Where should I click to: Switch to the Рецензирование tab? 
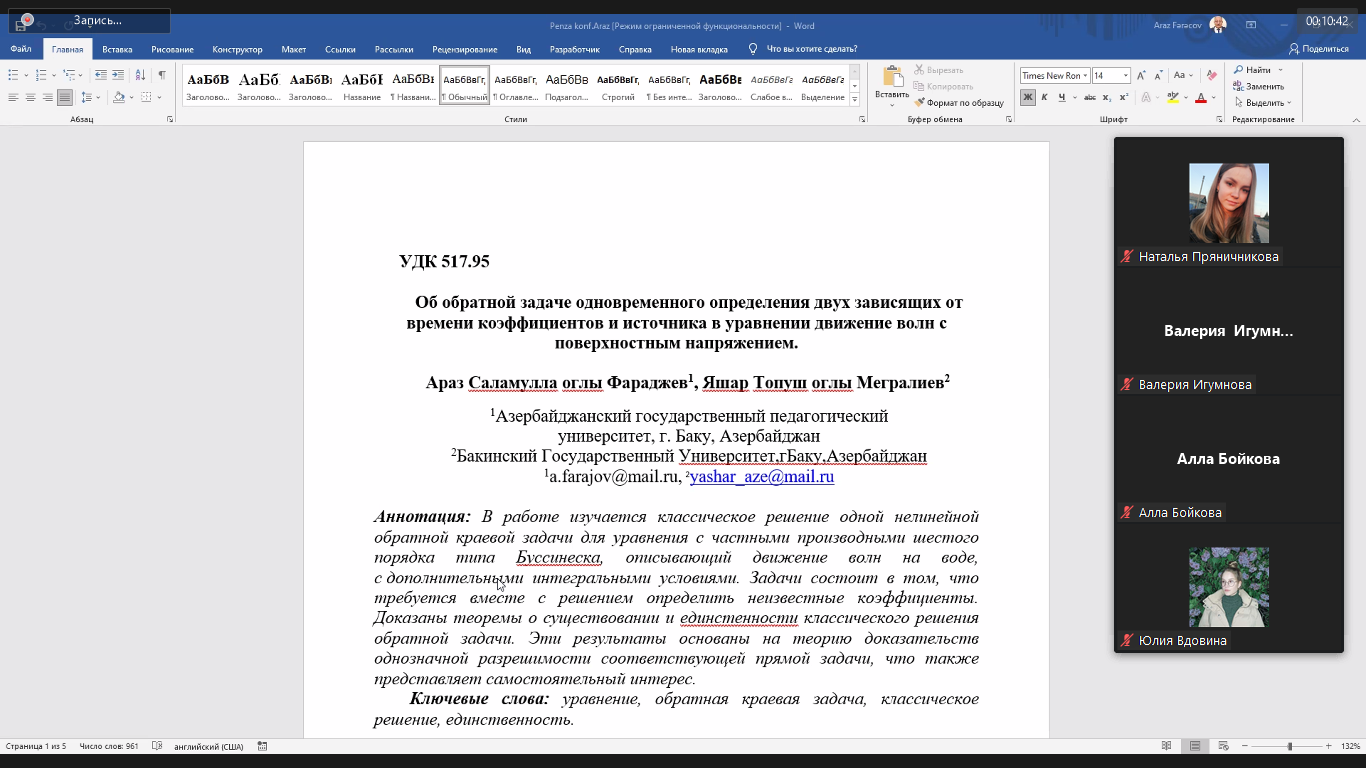[464, 49]
